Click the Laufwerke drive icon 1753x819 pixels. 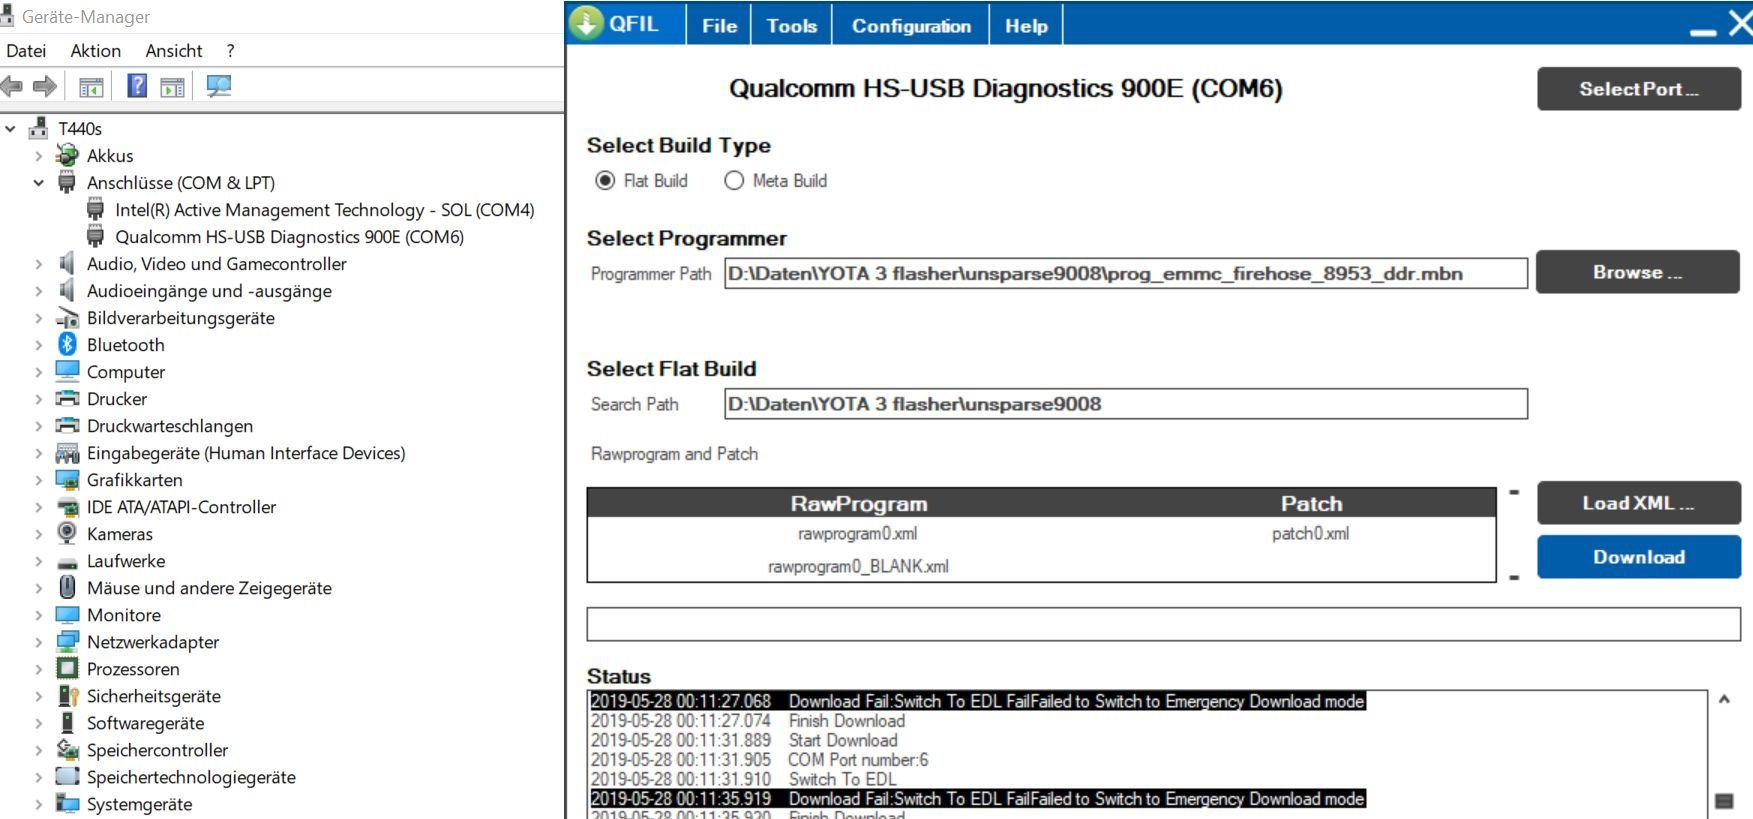(x=67, y=562)
